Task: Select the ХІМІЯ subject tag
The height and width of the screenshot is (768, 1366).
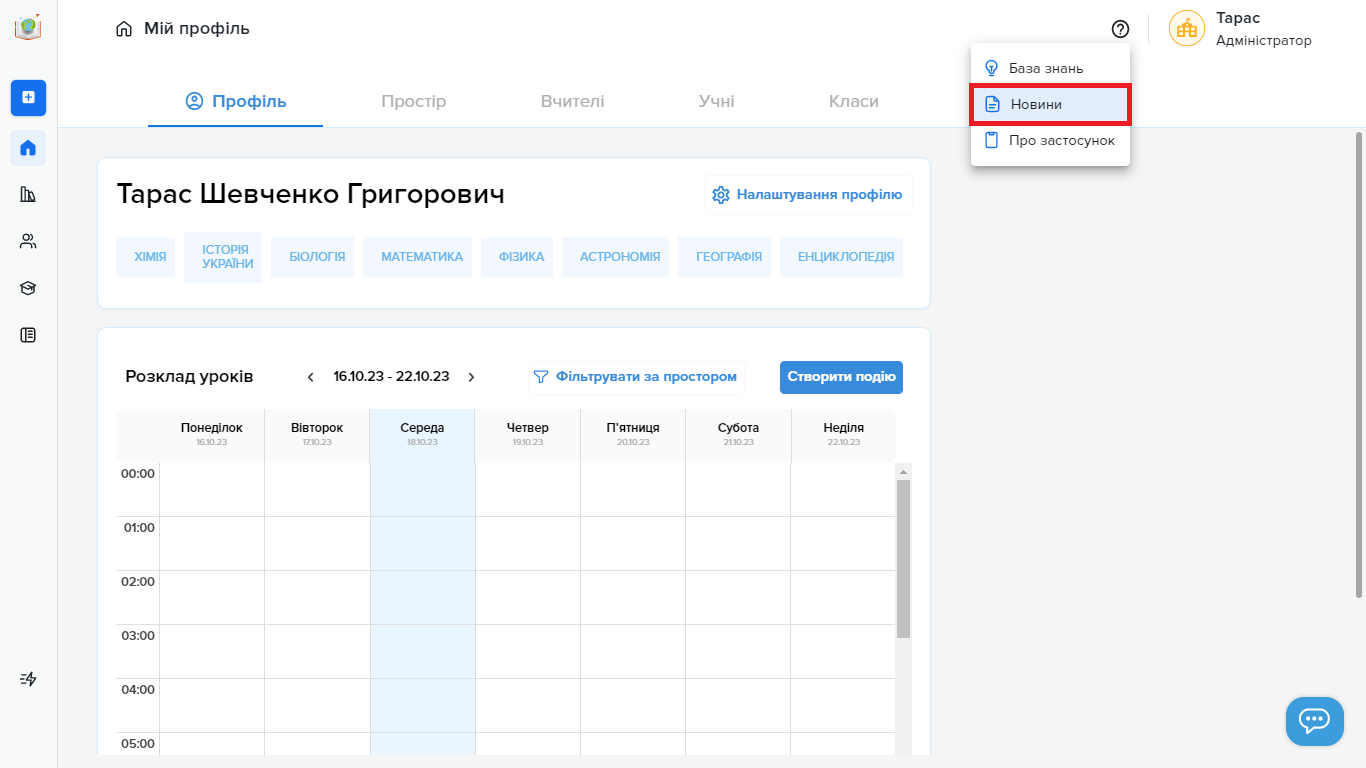Action: click(x=147, y=257)
